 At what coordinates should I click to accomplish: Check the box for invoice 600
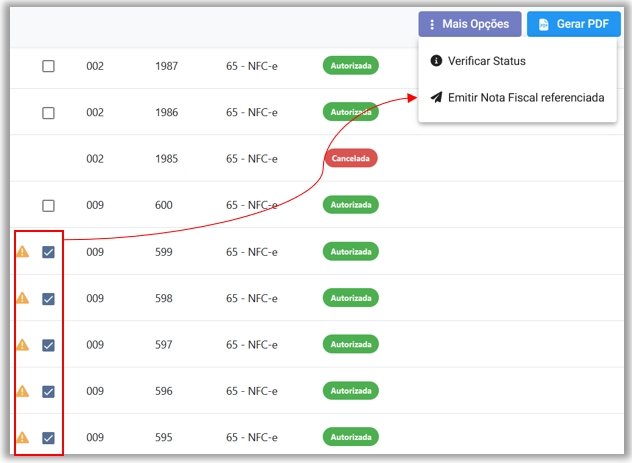(48, 206)
